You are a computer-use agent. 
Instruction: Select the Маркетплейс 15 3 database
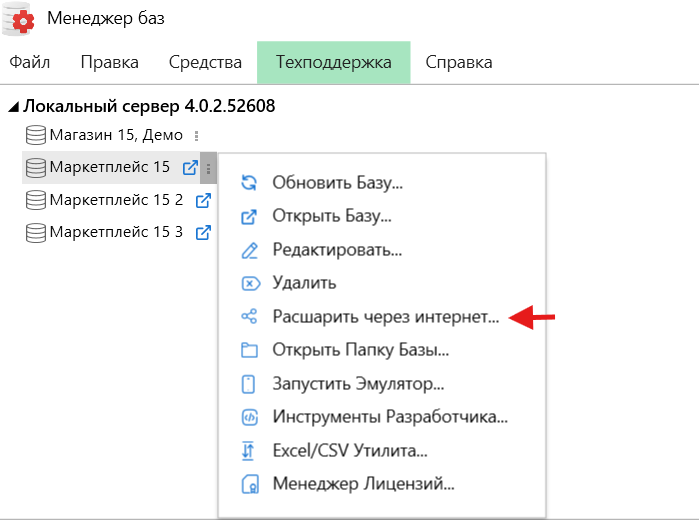(116, 232)
